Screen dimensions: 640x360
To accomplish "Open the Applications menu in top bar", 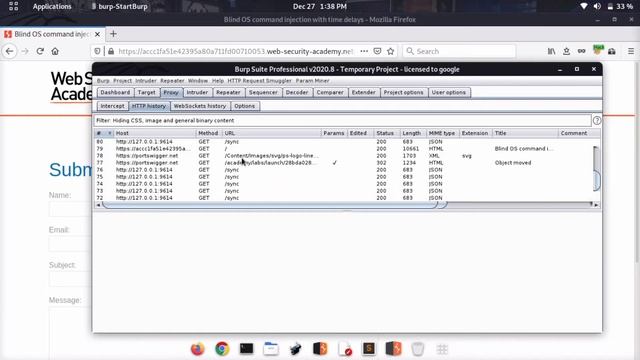I will [52, 7].
